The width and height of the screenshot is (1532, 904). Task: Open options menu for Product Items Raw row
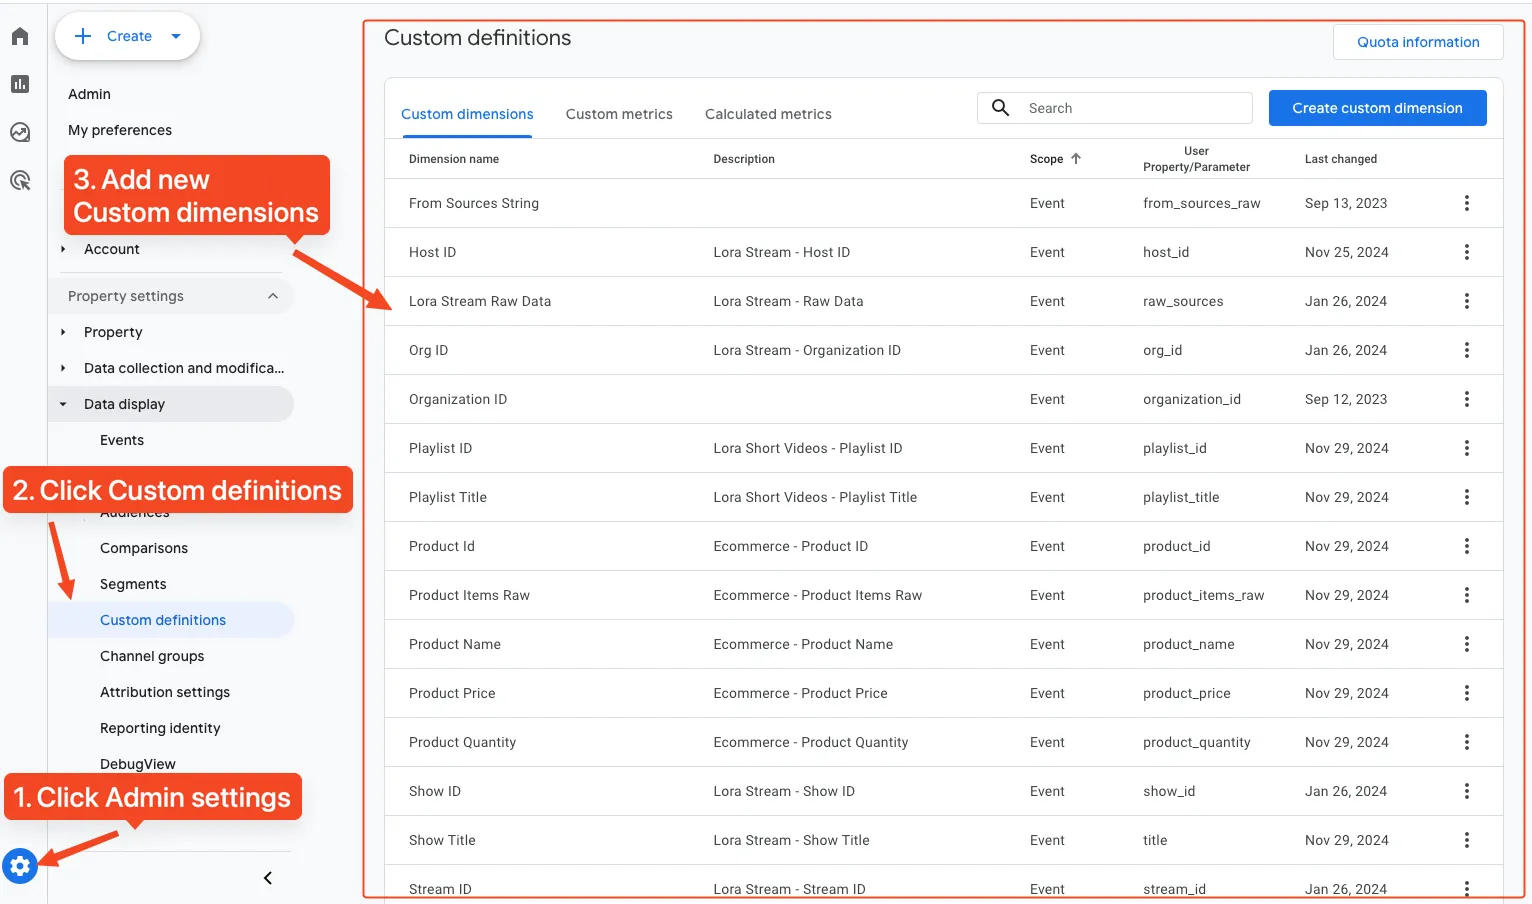pyautogui.click(x=1467, y=595)
